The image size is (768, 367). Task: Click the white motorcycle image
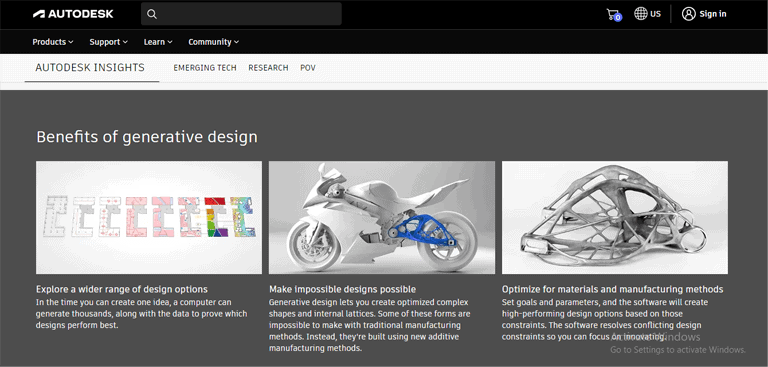pos(382,217)
